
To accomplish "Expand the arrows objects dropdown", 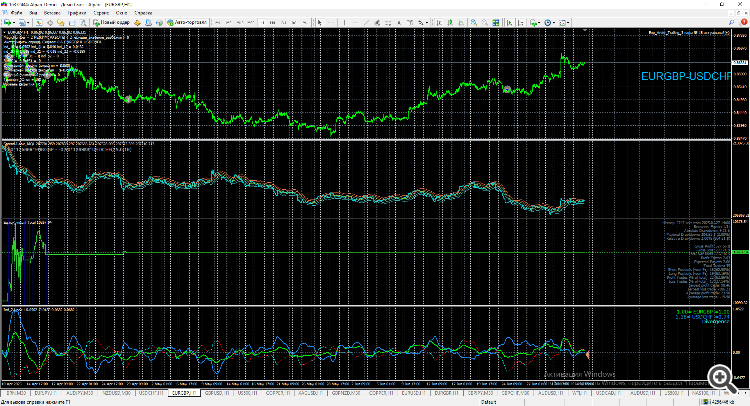I will point(427,22).
